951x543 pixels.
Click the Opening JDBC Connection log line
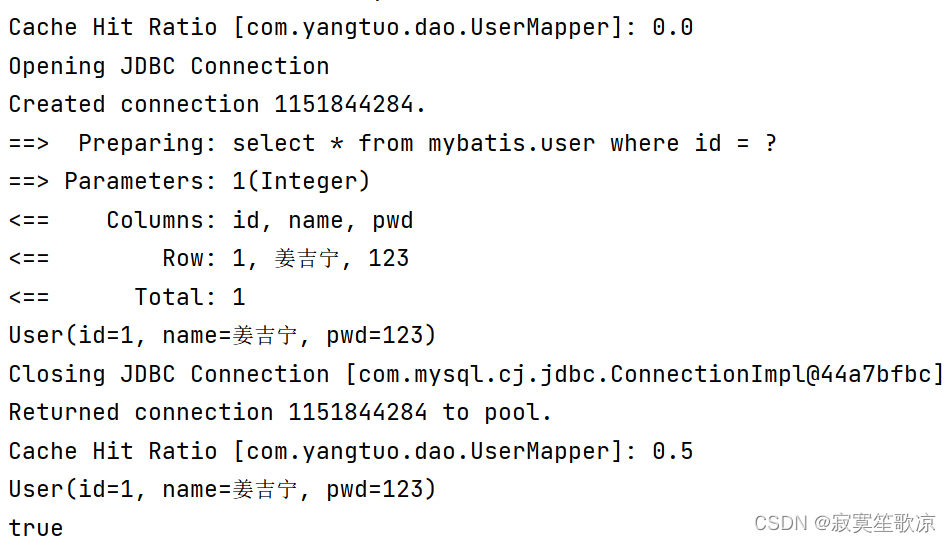(x=169, y=66)
